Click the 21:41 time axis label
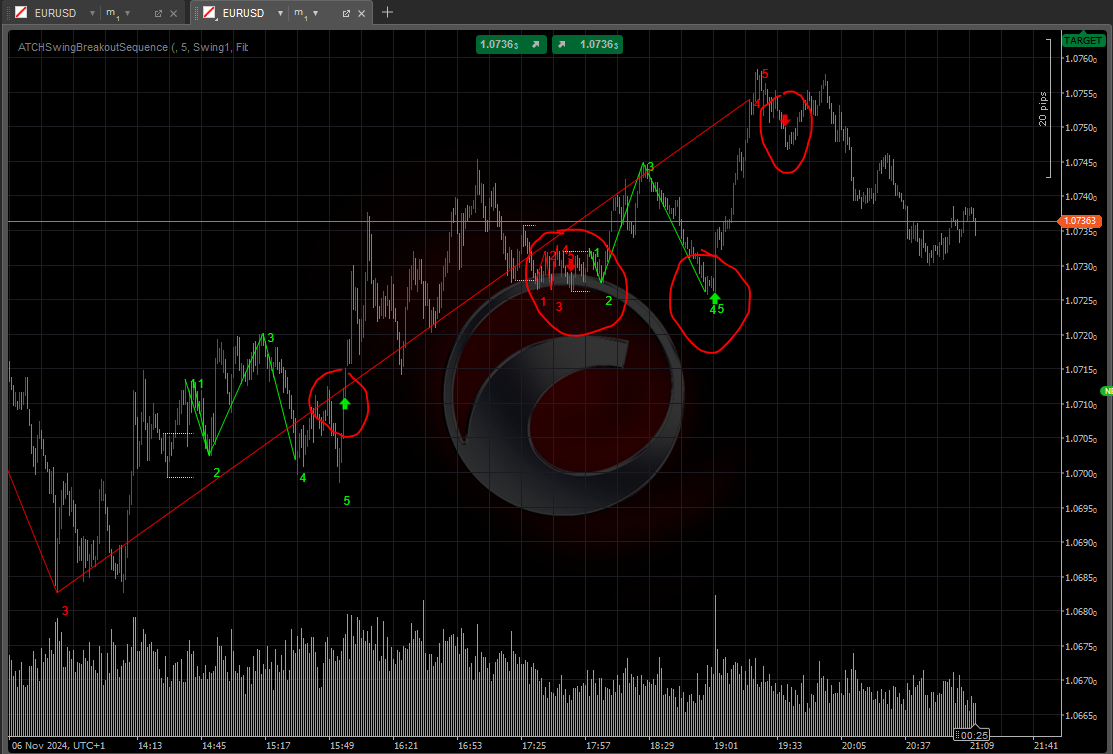The image size is (1113, 754). click(x=1046, y=745)
